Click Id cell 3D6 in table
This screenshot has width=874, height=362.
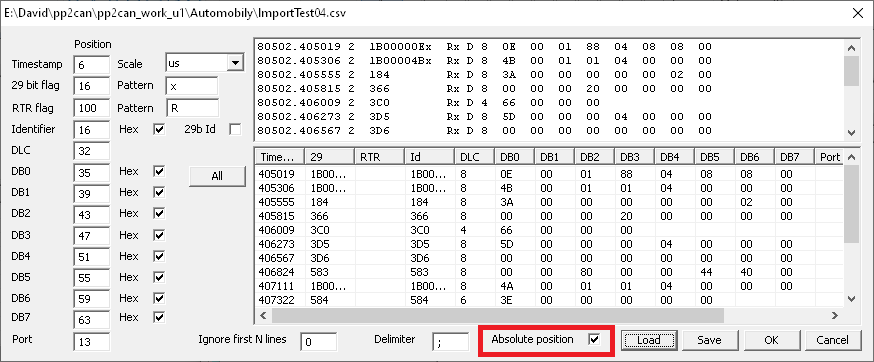(x=430, y=258)
